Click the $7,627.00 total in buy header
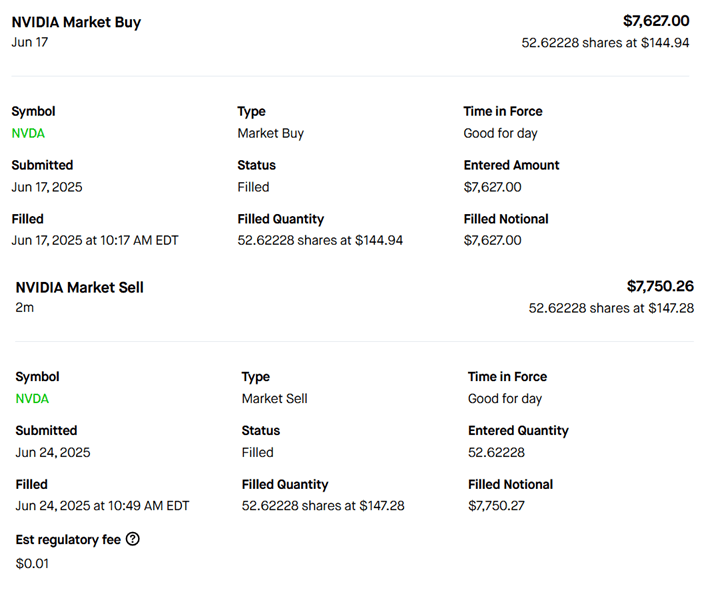This screenshot has width=702, height=610. click(656, 21)
